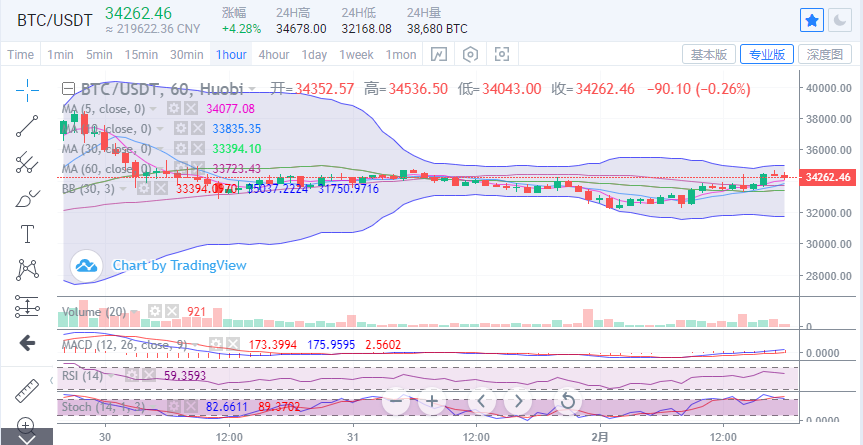Open RSI indicator settings gear
This screenshot has width=863, height=445.
tap(133, 376)
